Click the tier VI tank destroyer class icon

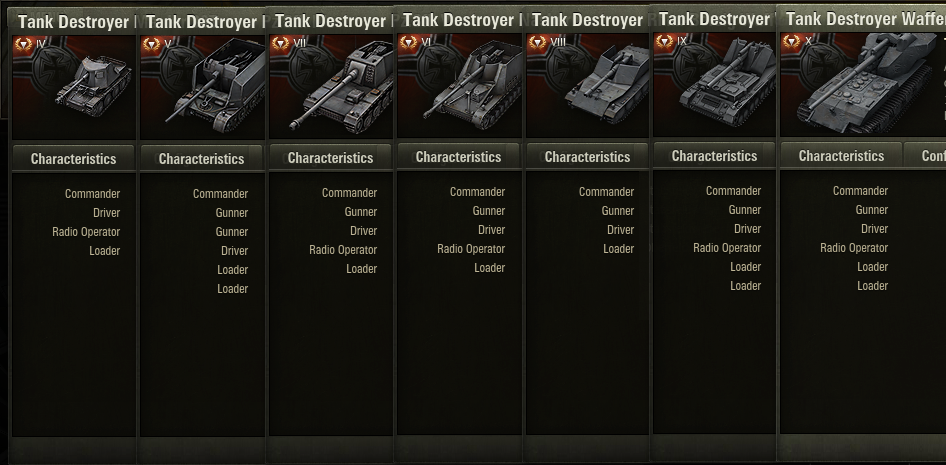[408, 43]
